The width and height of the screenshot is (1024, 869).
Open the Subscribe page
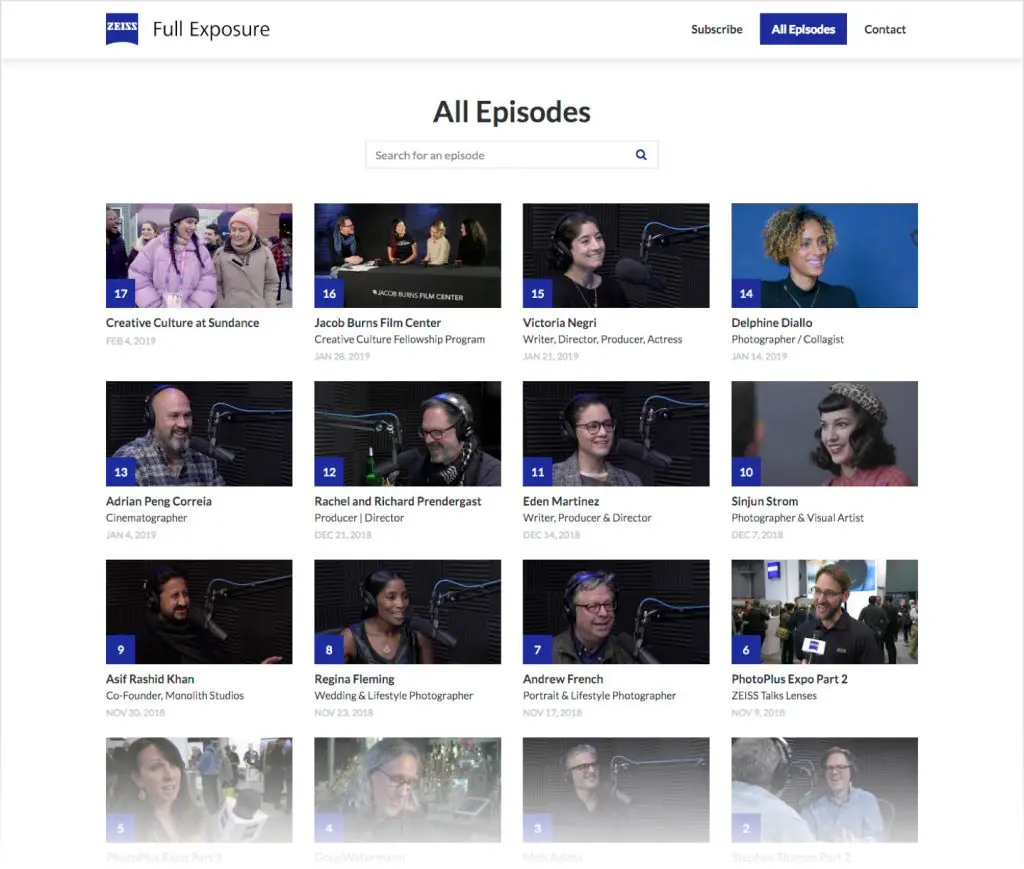click(x=716, y=30)
